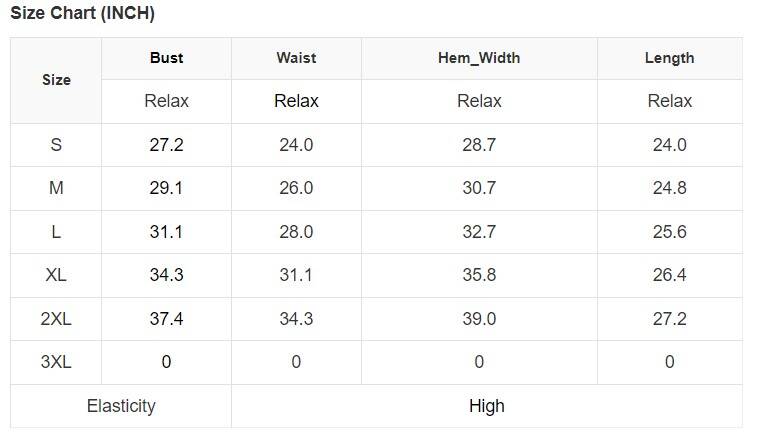Select the XL size row label
Image resolution: width=758 pixels, height=443 pixels.
[x=56, y=275]
